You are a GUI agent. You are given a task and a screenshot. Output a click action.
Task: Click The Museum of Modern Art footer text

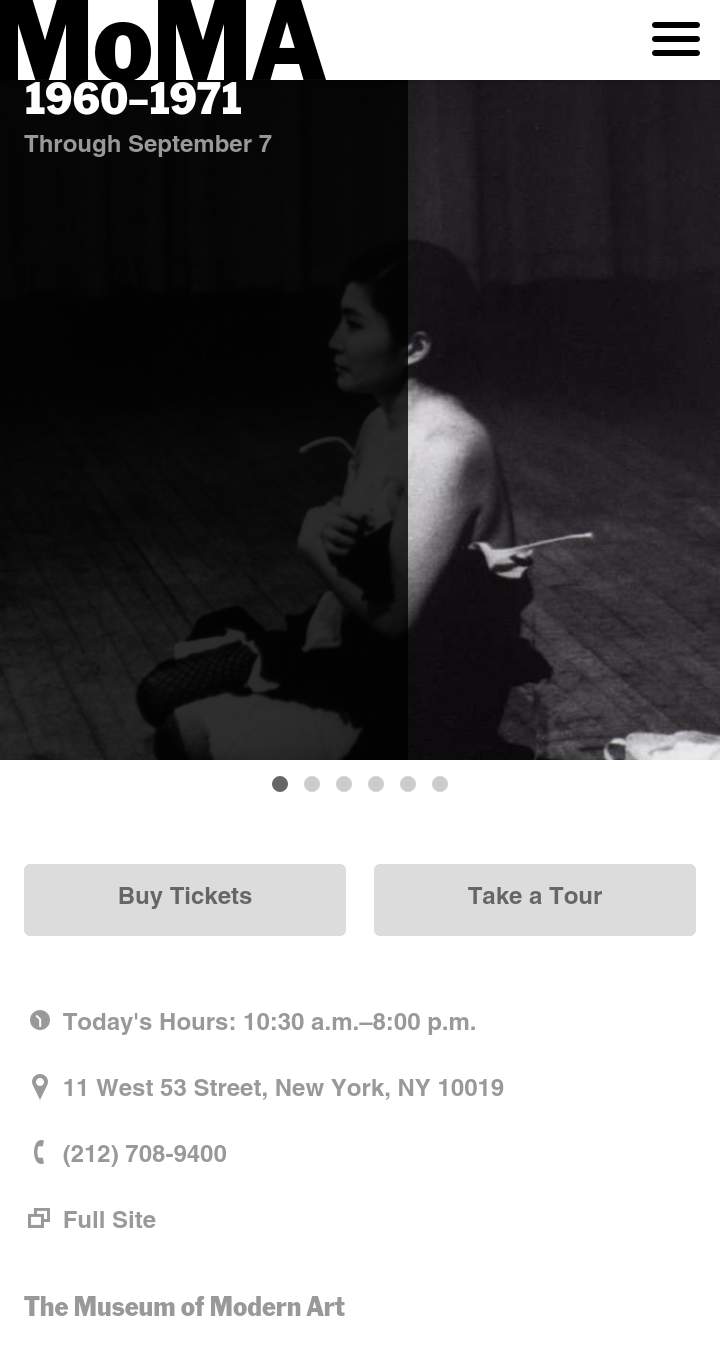point(184,1307)
